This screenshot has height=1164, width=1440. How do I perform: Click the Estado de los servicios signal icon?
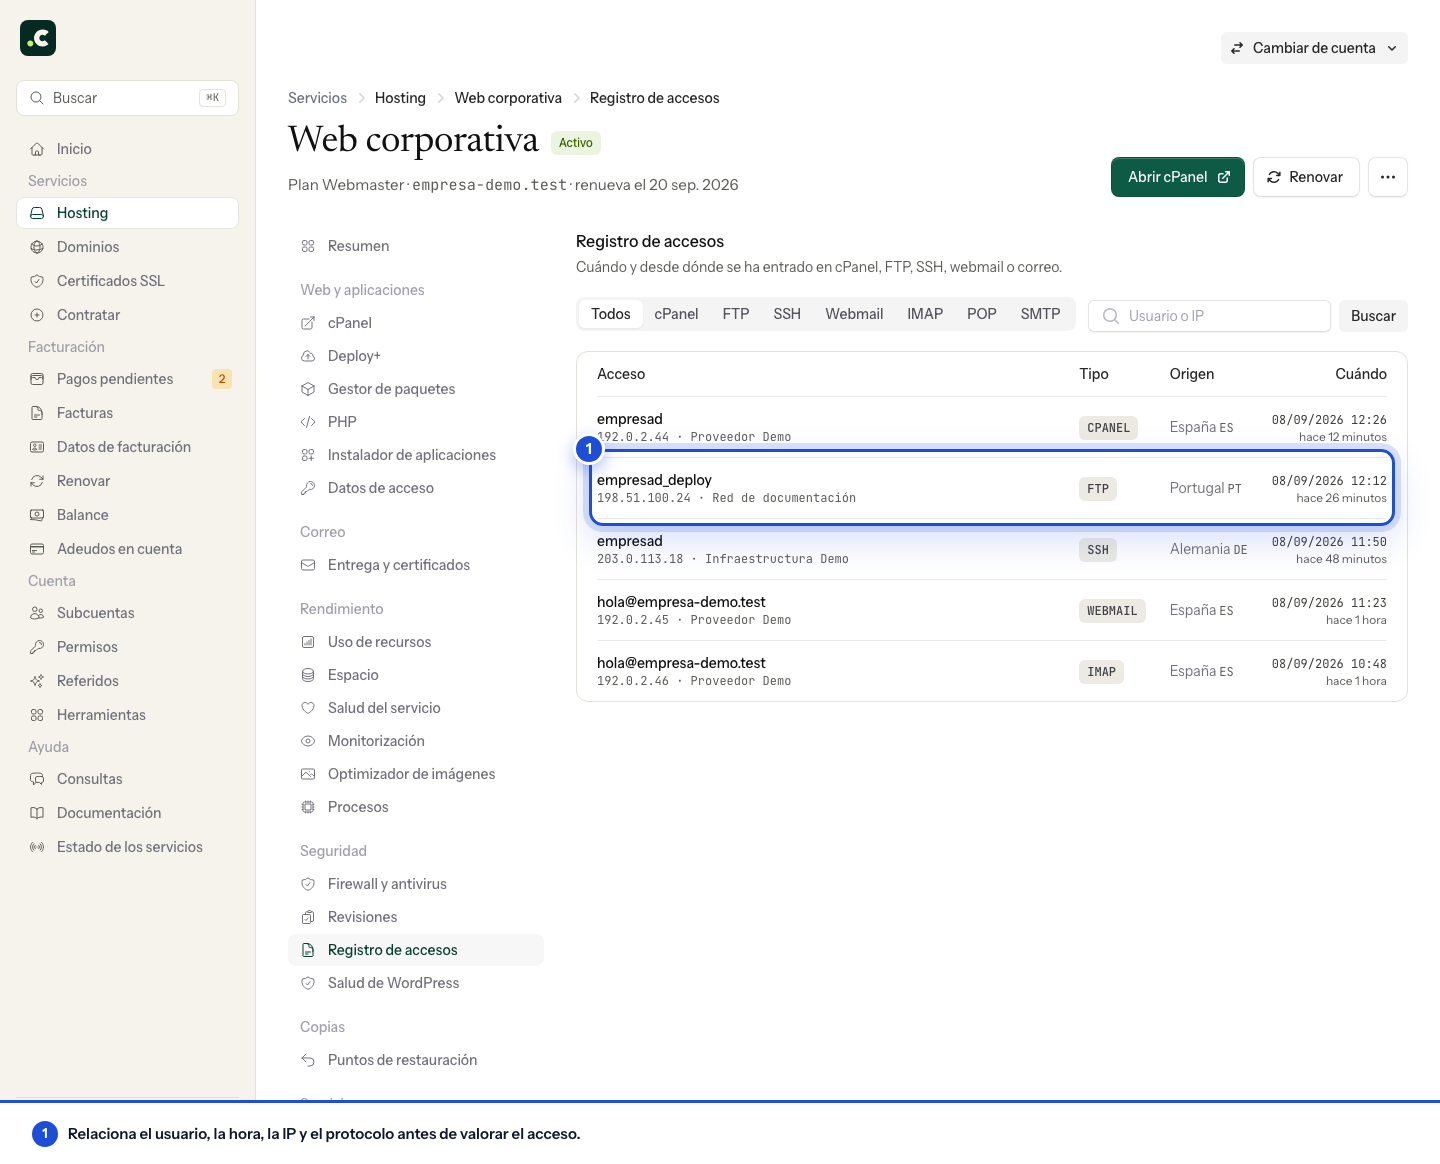[x=37, y=847]
